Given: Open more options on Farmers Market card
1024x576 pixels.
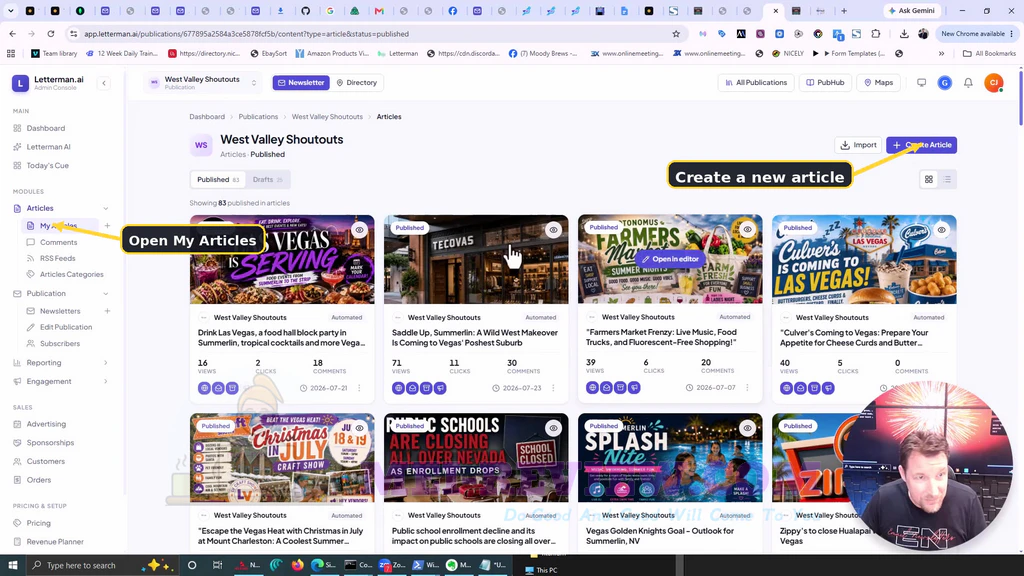Looking at the screenshot, I should point(747,387).
